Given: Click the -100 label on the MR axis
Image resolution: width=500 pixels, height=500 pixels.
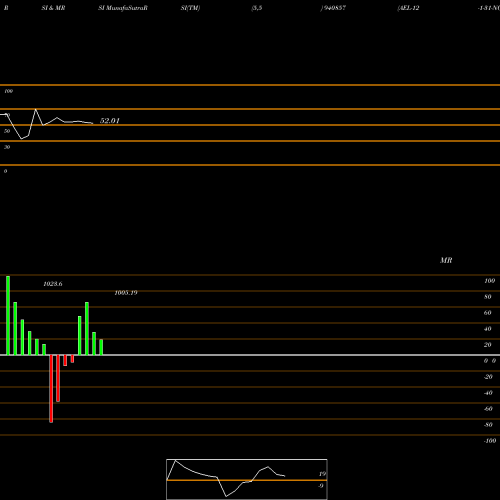Looking at the screenshot, I should (x=490, y=441).
